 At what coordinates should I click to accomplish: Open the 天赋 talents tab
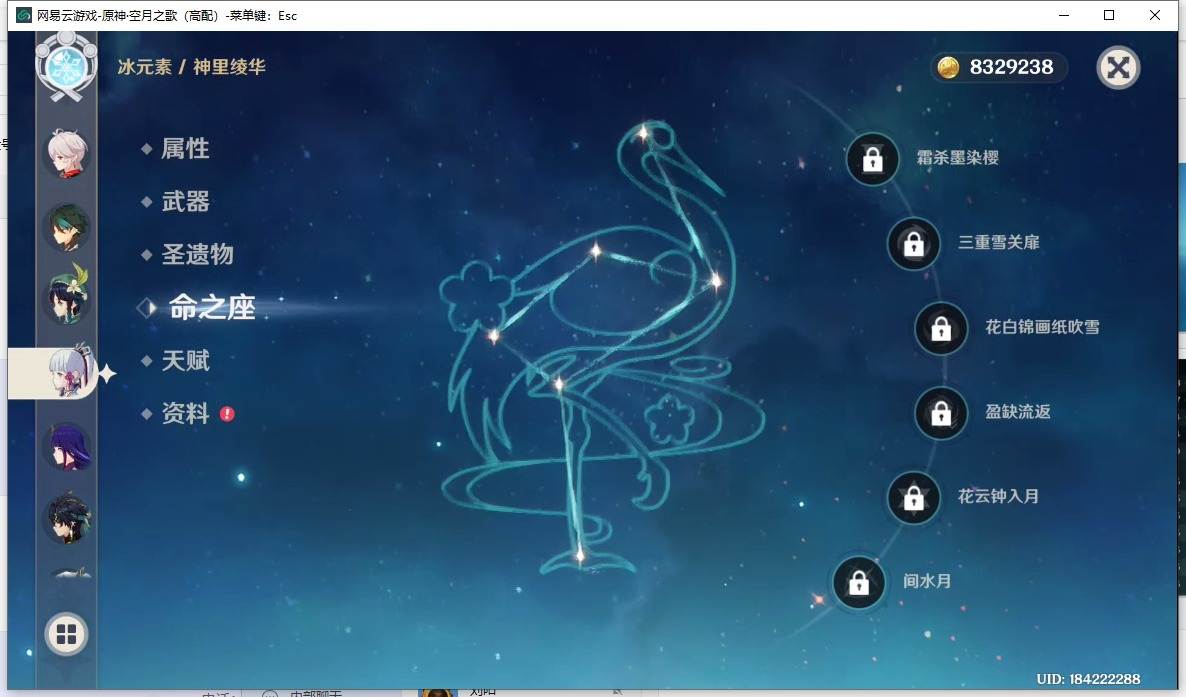(x=185, y=360)
